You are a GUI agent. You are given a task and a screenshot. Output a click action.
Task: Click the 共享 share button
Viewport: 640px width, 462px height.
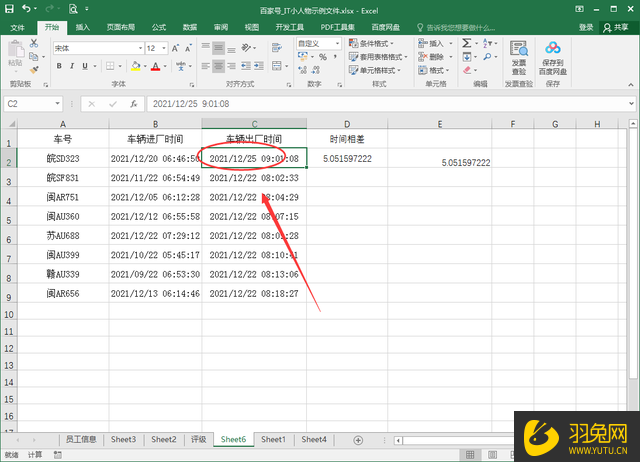tap(616, 27)
